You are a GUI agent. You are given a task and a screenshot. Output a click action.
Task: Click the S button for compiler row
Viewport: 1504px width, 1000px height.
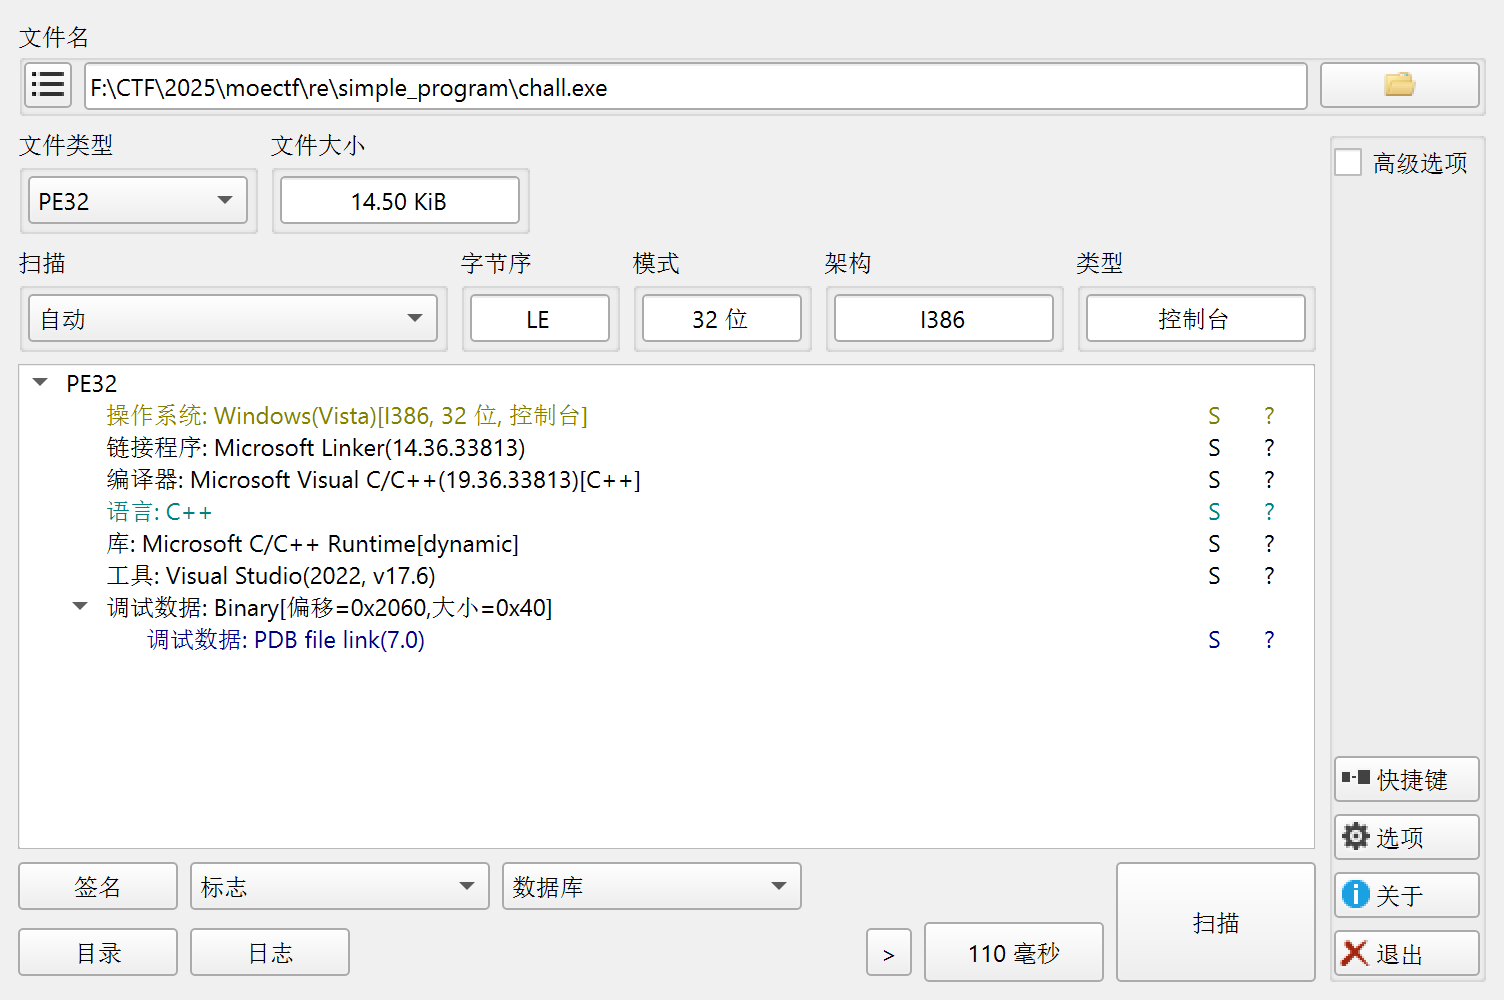(1214, 480)
